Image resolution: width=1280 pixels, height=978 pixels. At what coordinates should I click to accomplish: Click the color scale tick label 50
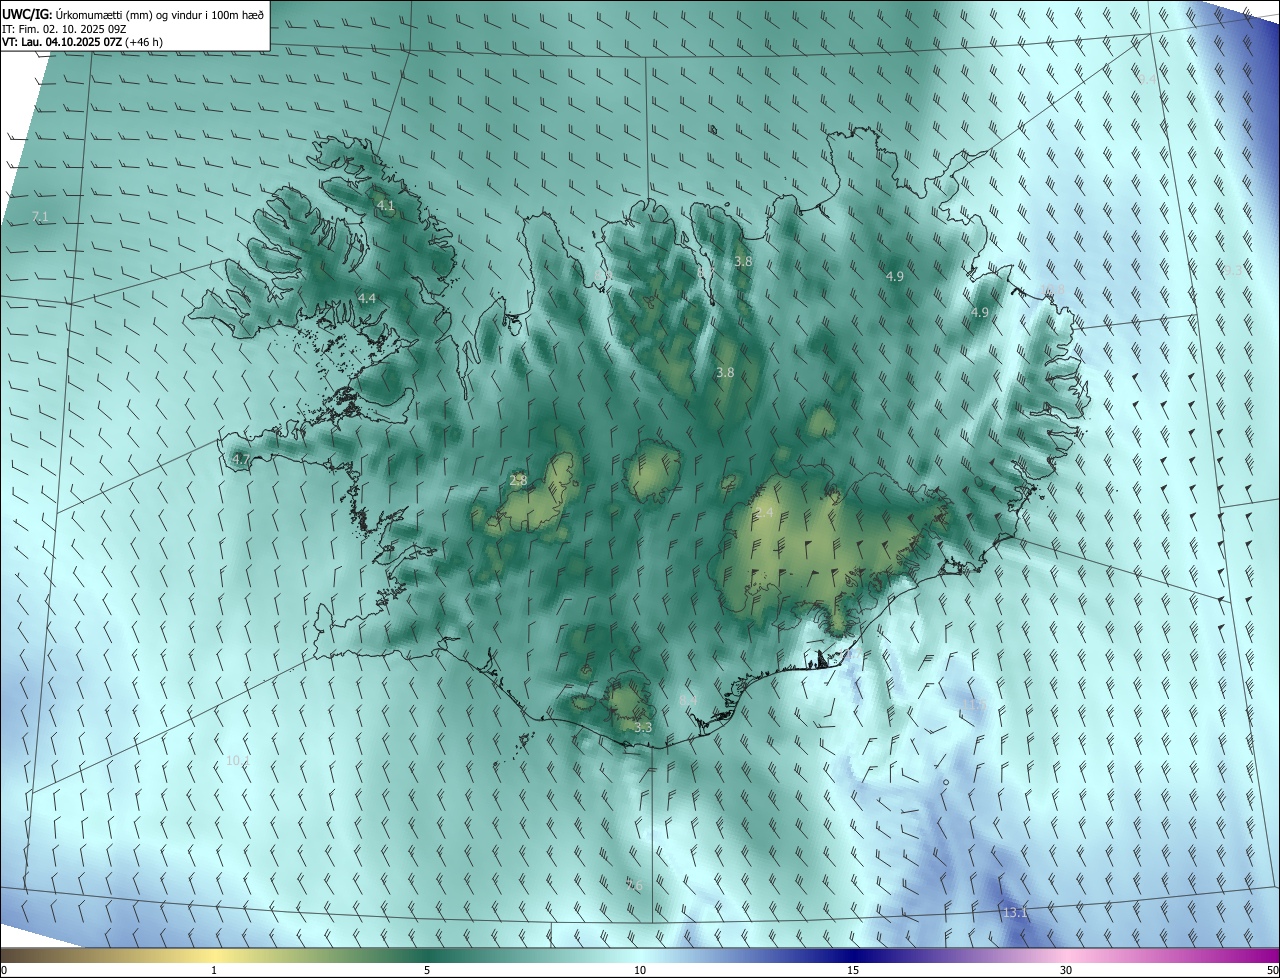(x=1272, y=970)
